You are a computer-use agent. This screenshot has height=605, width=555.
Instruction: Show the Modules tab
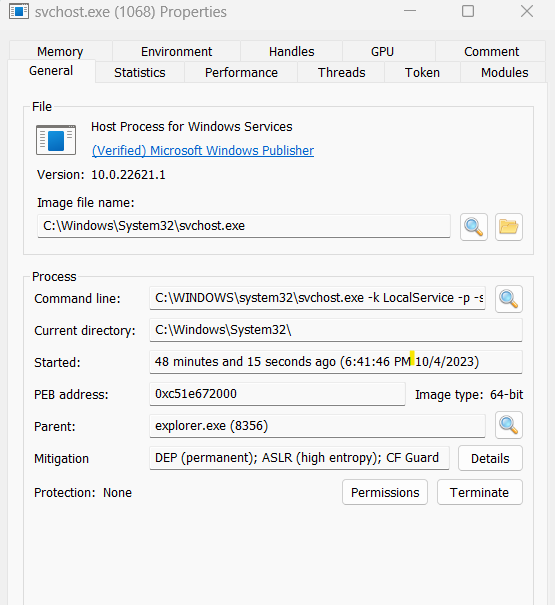click(x=504, y=73)
